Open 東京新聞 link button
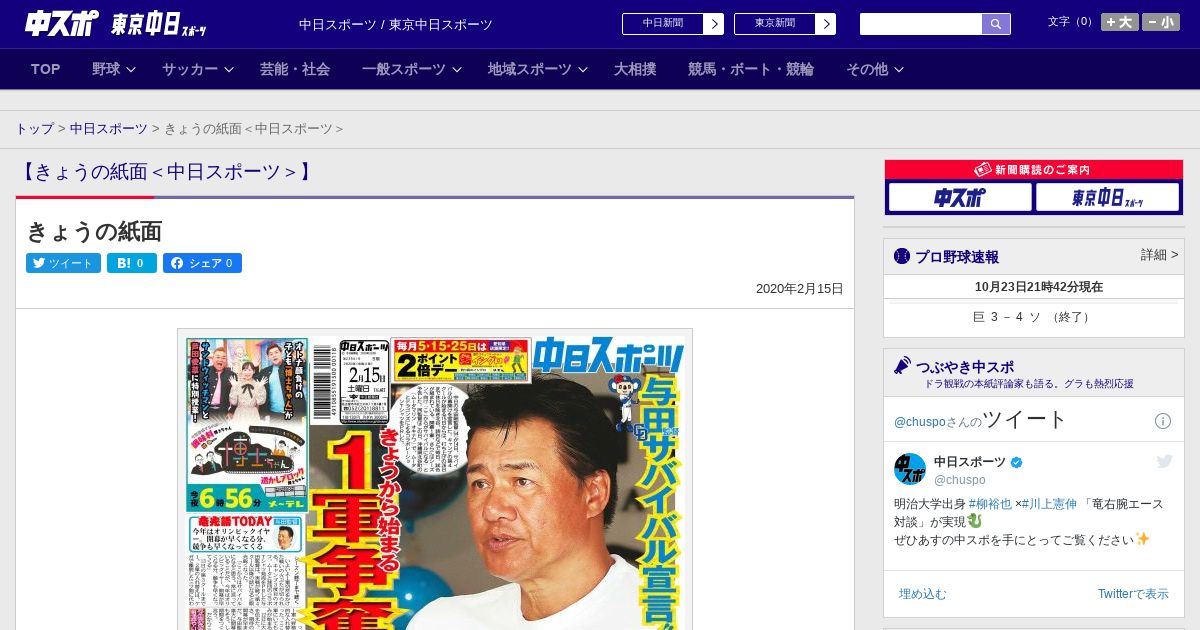 point(774,24)
